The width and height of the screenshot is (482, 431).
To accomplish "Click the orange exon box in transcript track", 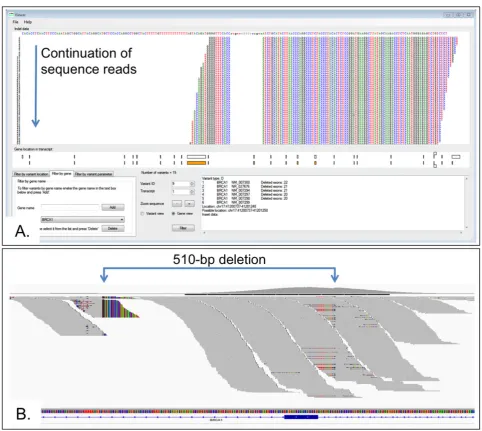I will 196,163.
